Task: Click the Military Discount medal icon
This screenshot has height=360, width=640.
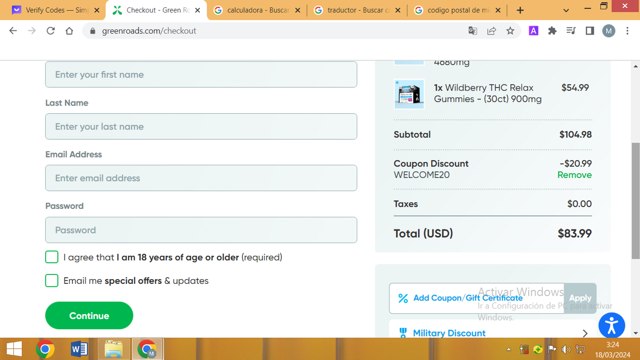Action: [x=403, y=333]
